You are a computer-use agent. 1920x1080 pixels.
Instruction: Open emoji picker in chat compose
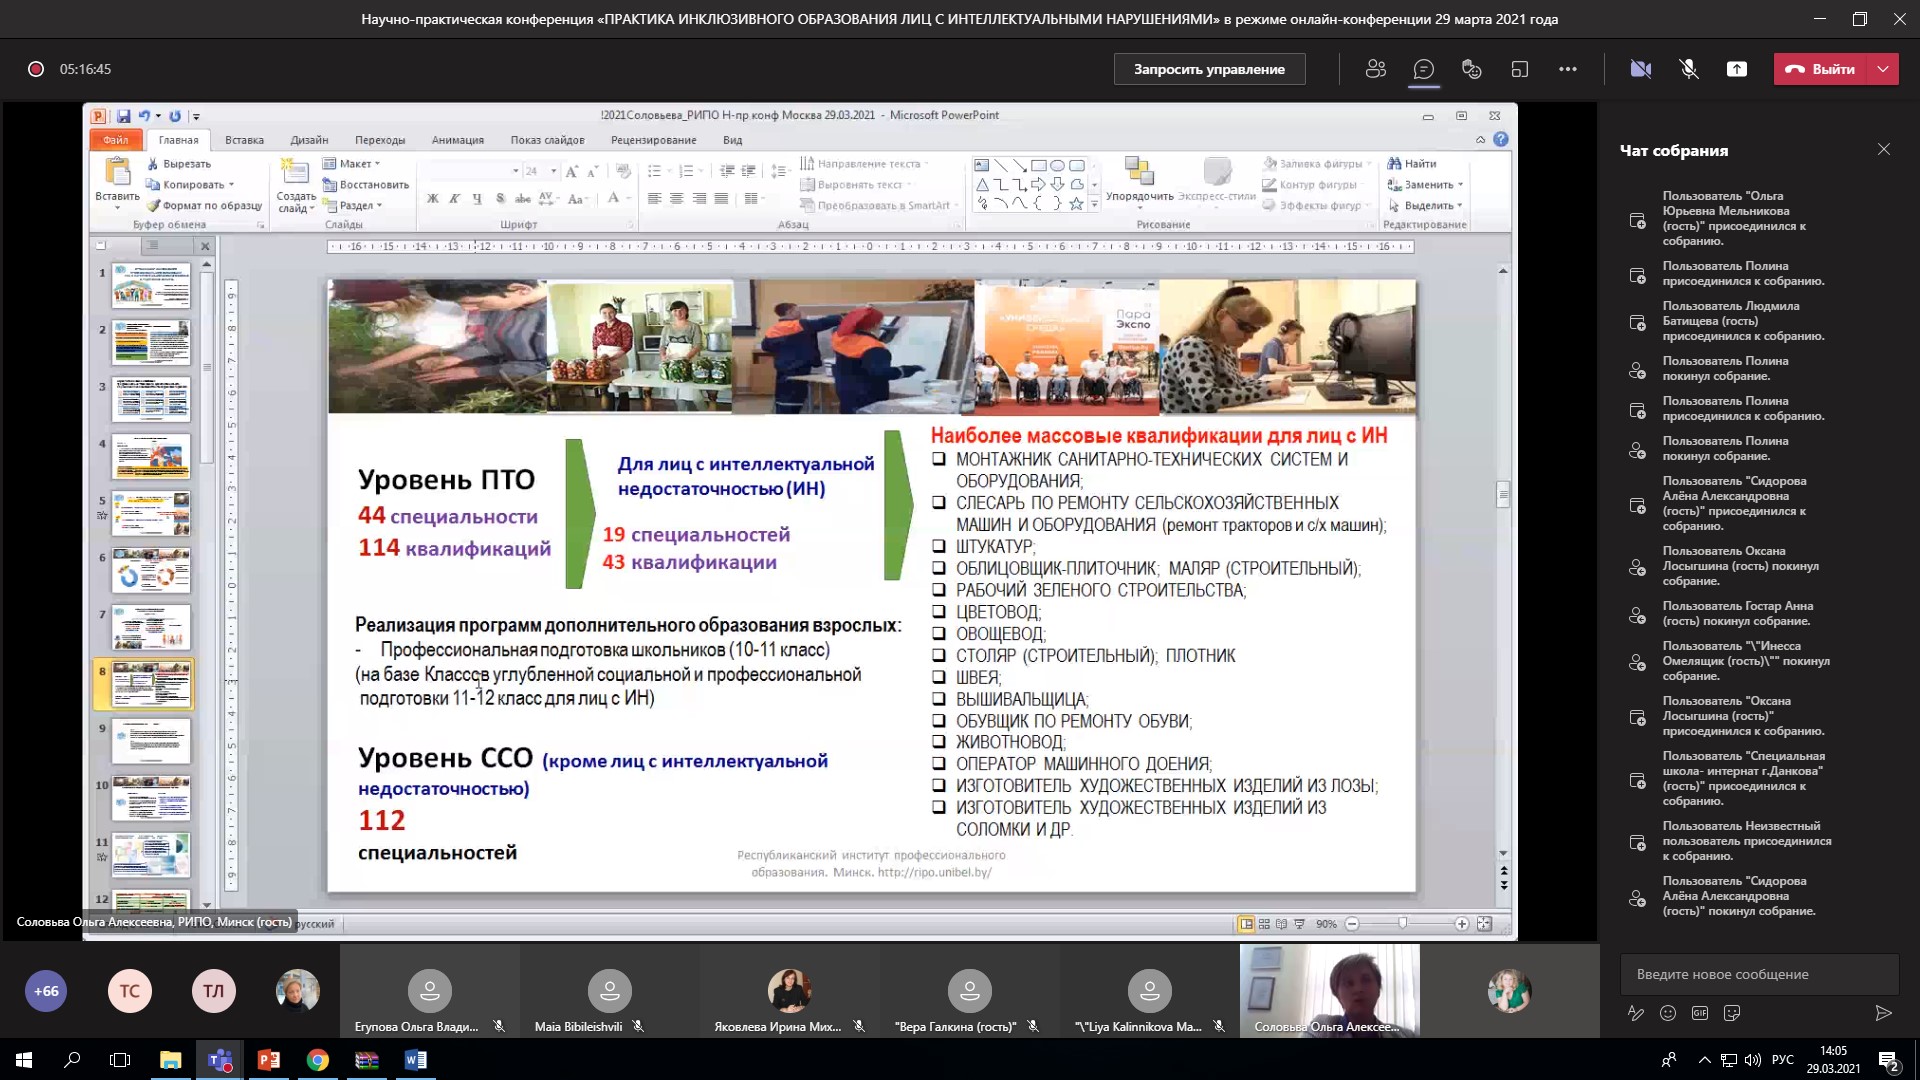pyautogui.click(x=1668, y=1013)
